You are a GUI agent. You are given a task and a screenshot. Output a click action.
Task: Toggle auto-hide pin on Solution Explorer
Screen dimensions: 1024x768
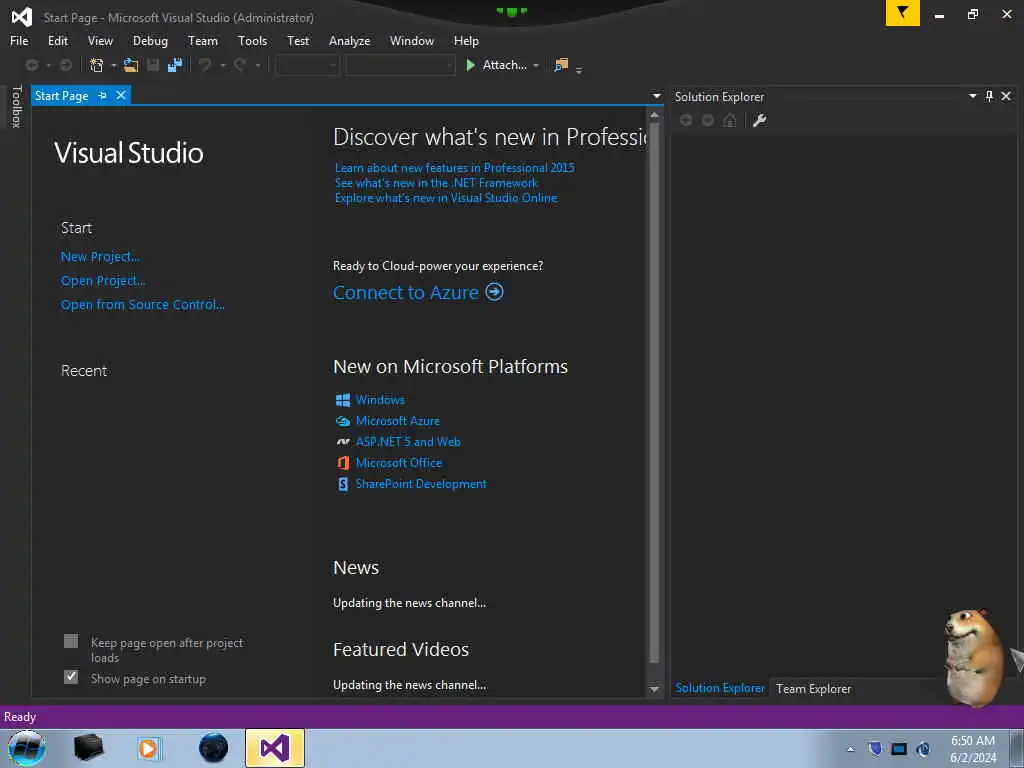click(x=989, y=96)
